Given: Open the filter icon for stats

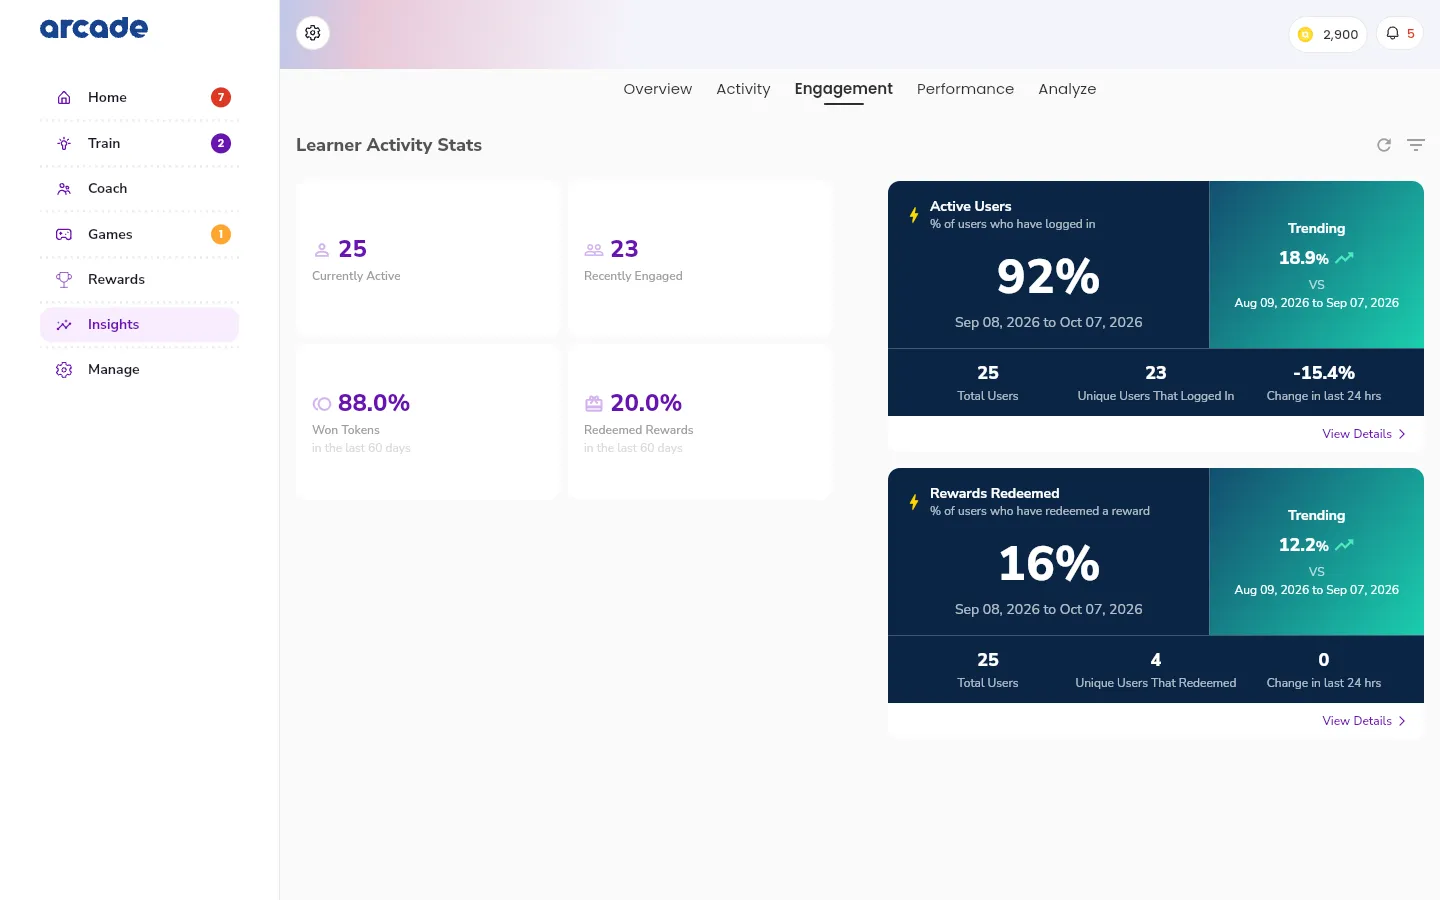Looking at the screenshot, I should coord(1416,145).
